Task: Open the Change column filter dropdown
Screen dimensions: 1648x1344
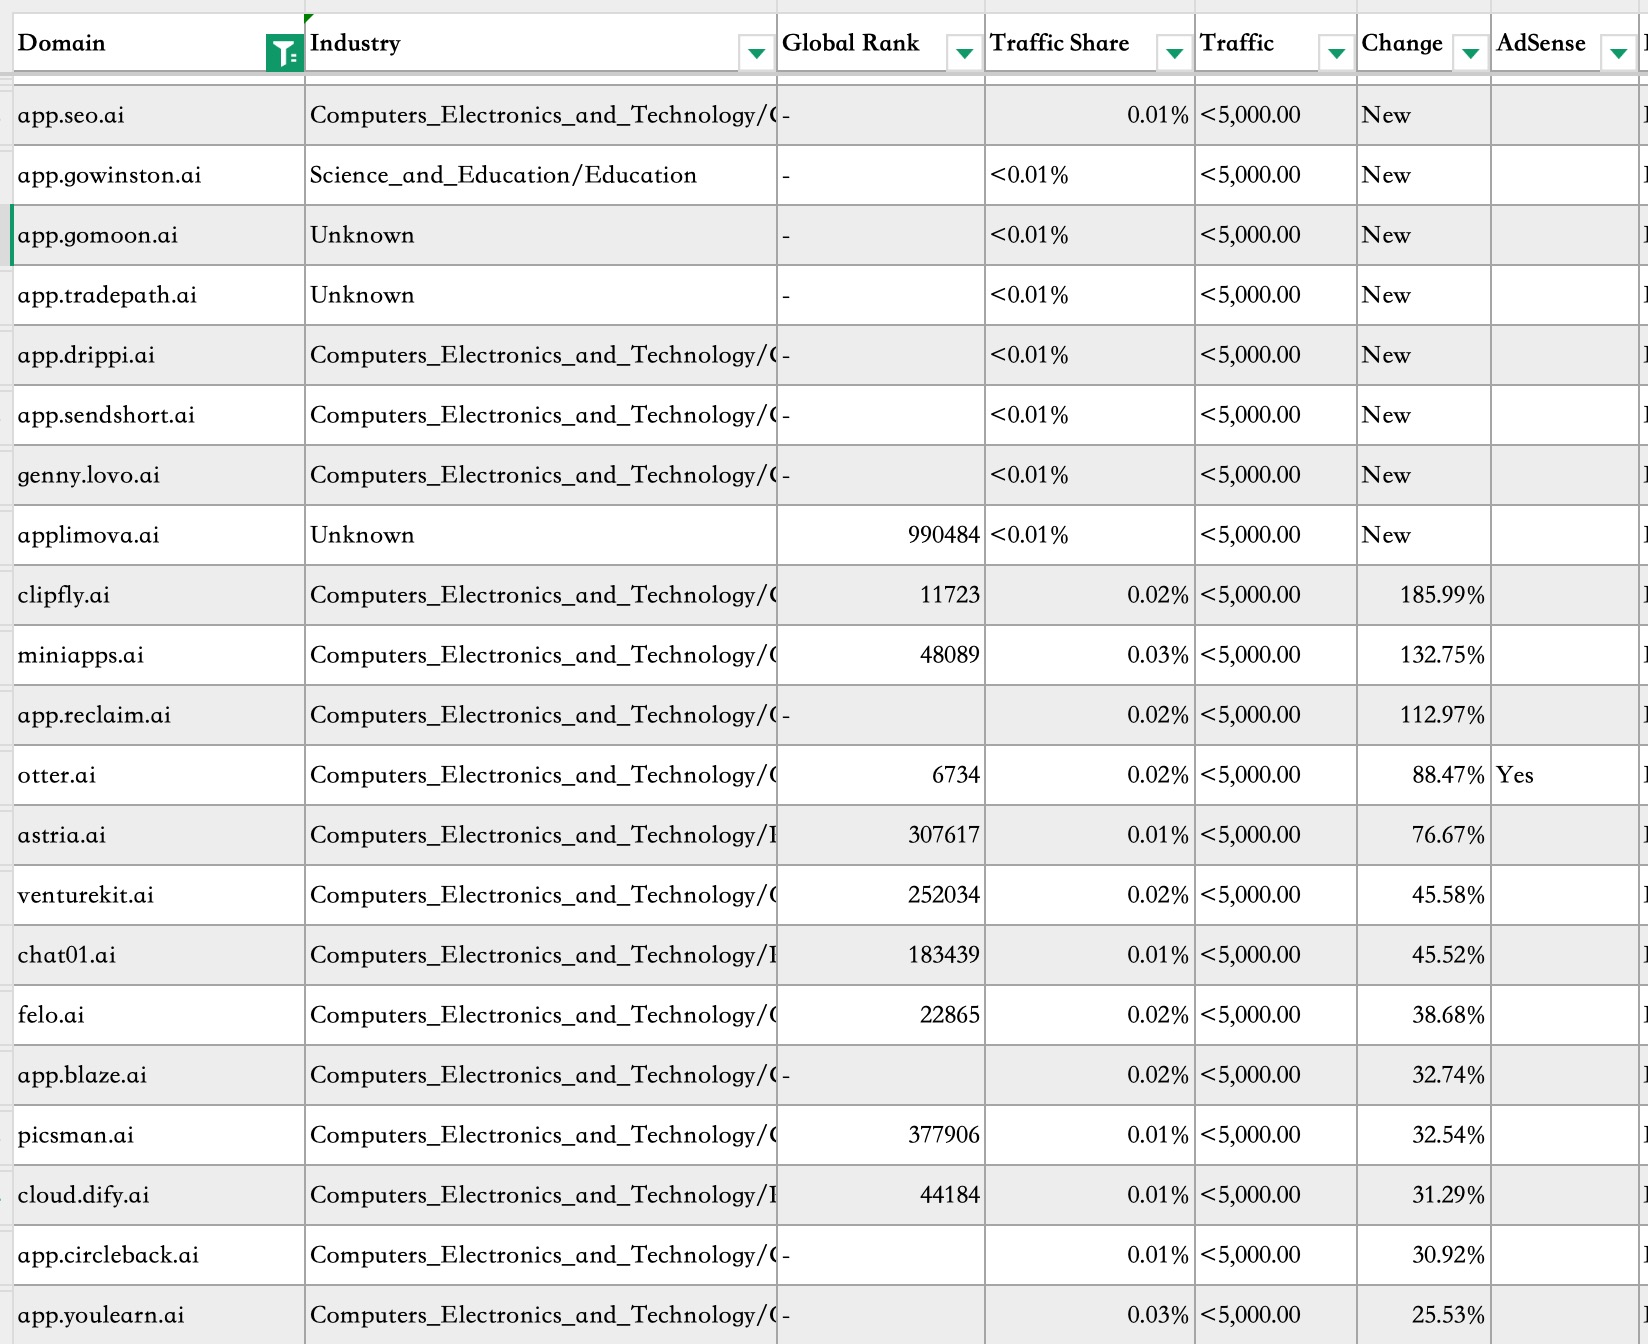Action: (x=1470, y=53)
